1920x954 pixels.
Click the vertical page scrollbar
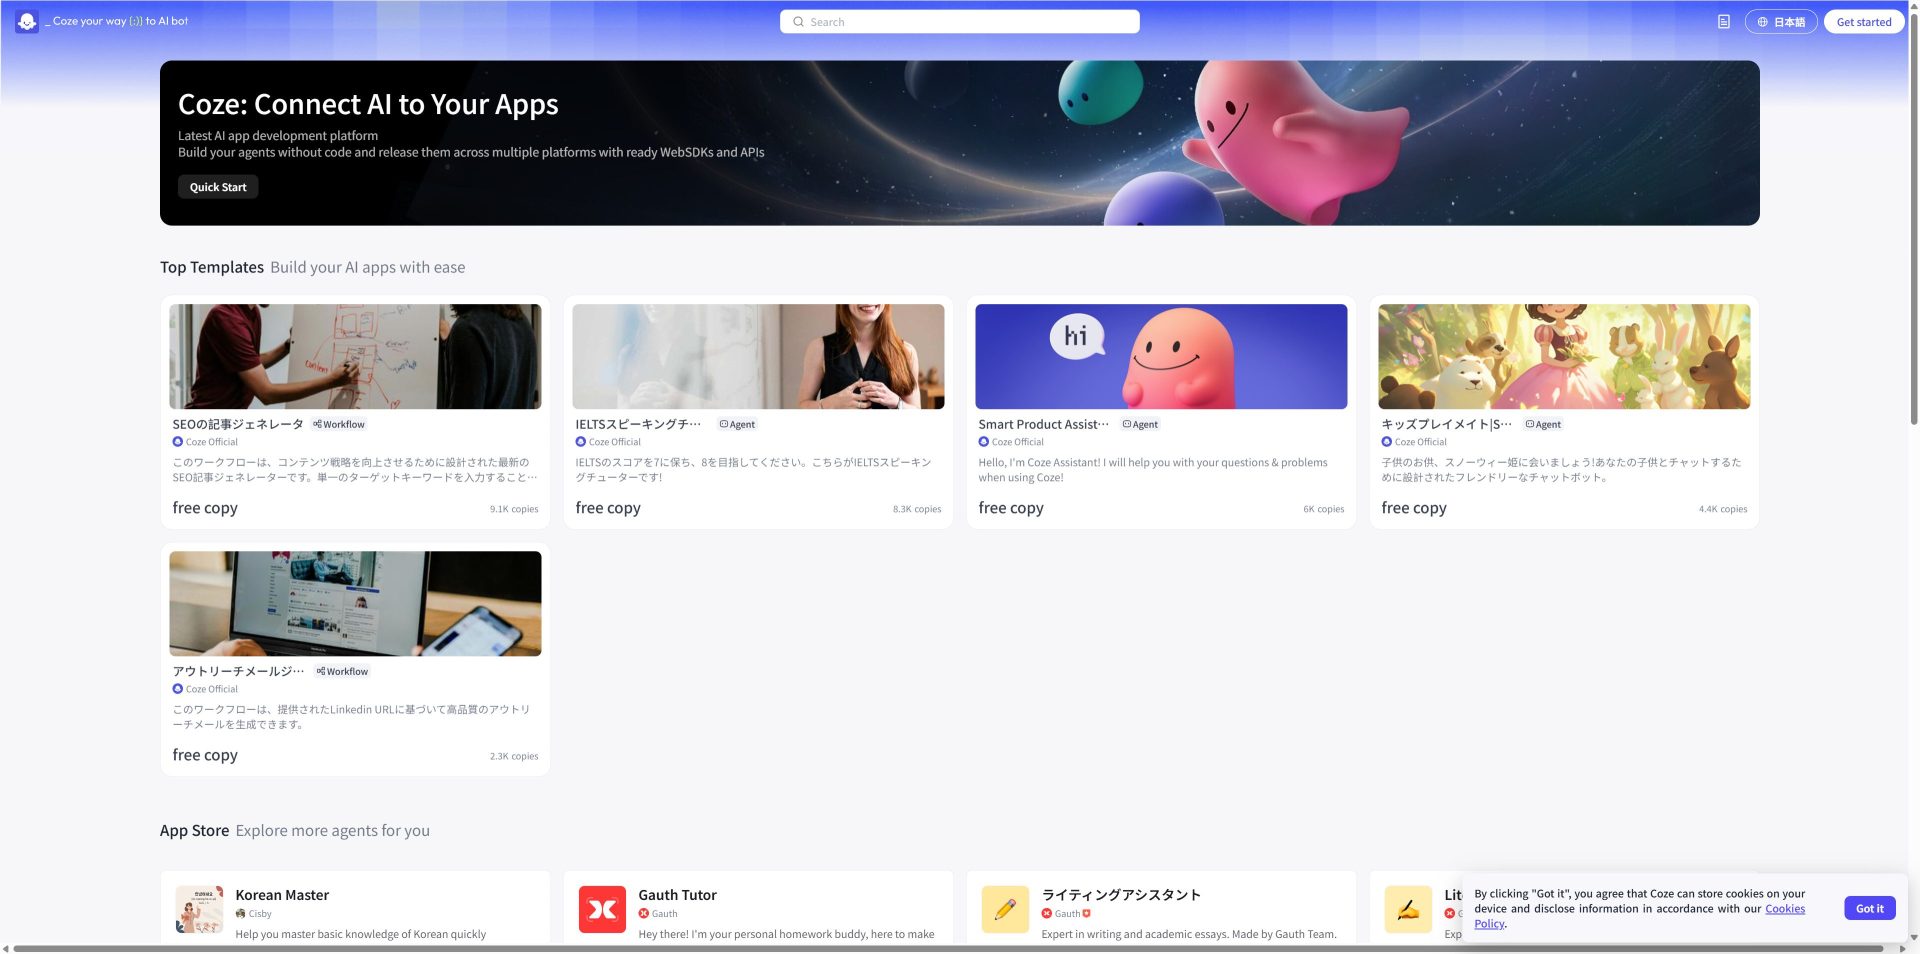[1914, 220]
